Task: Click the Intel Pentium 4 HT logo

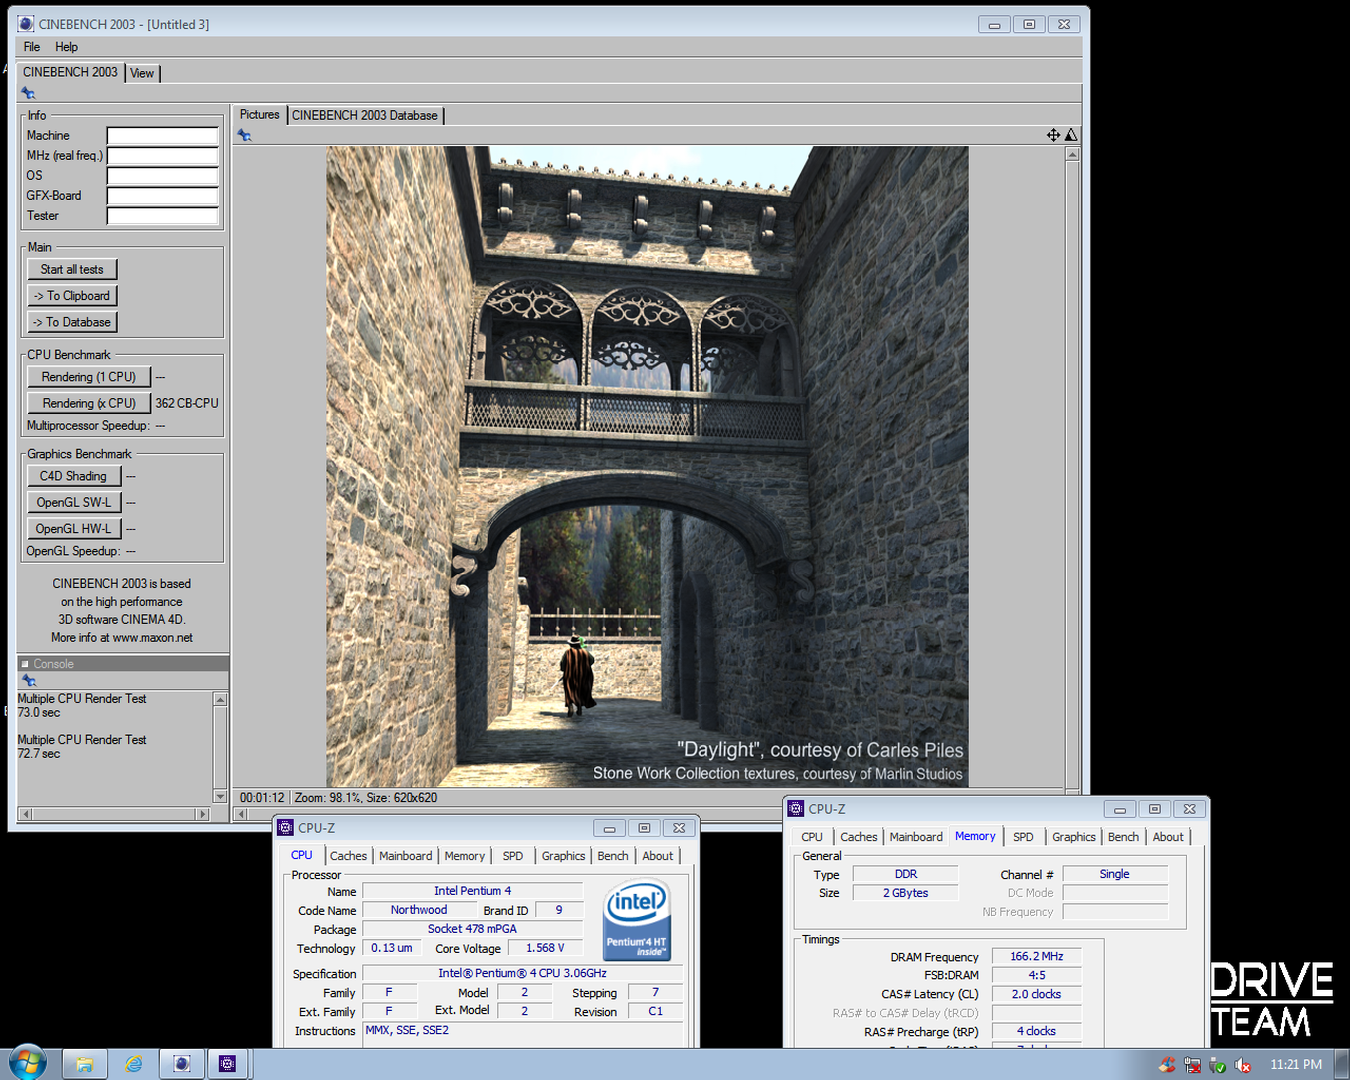Action: [637, 920]
